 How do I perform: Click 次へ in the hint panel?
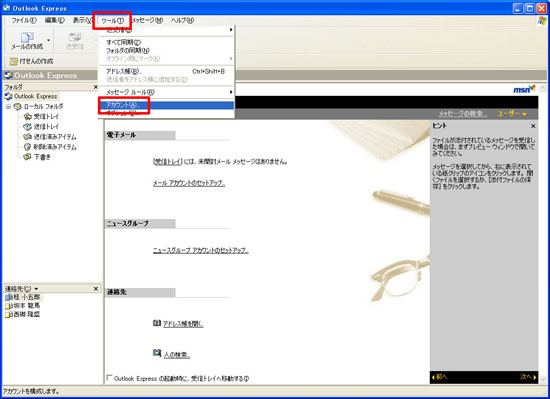528,377
